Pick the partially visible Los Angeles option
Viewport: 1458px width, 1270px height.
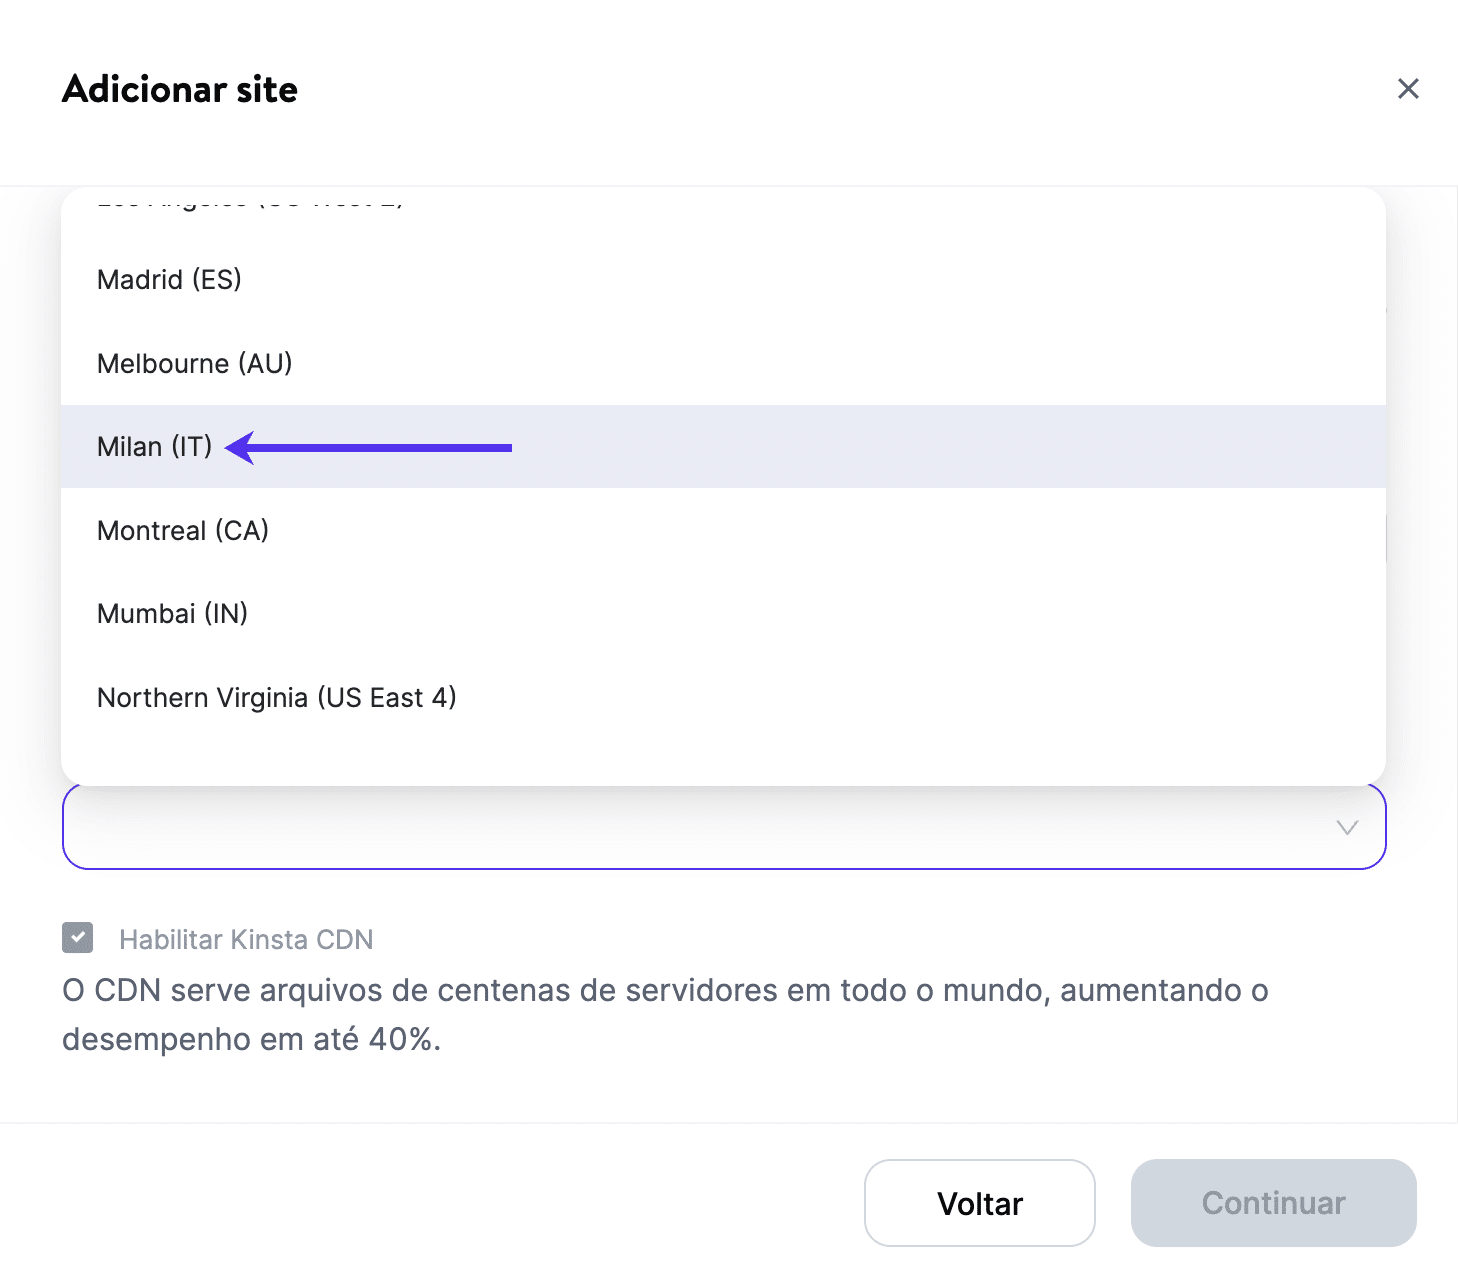point(250,200)
